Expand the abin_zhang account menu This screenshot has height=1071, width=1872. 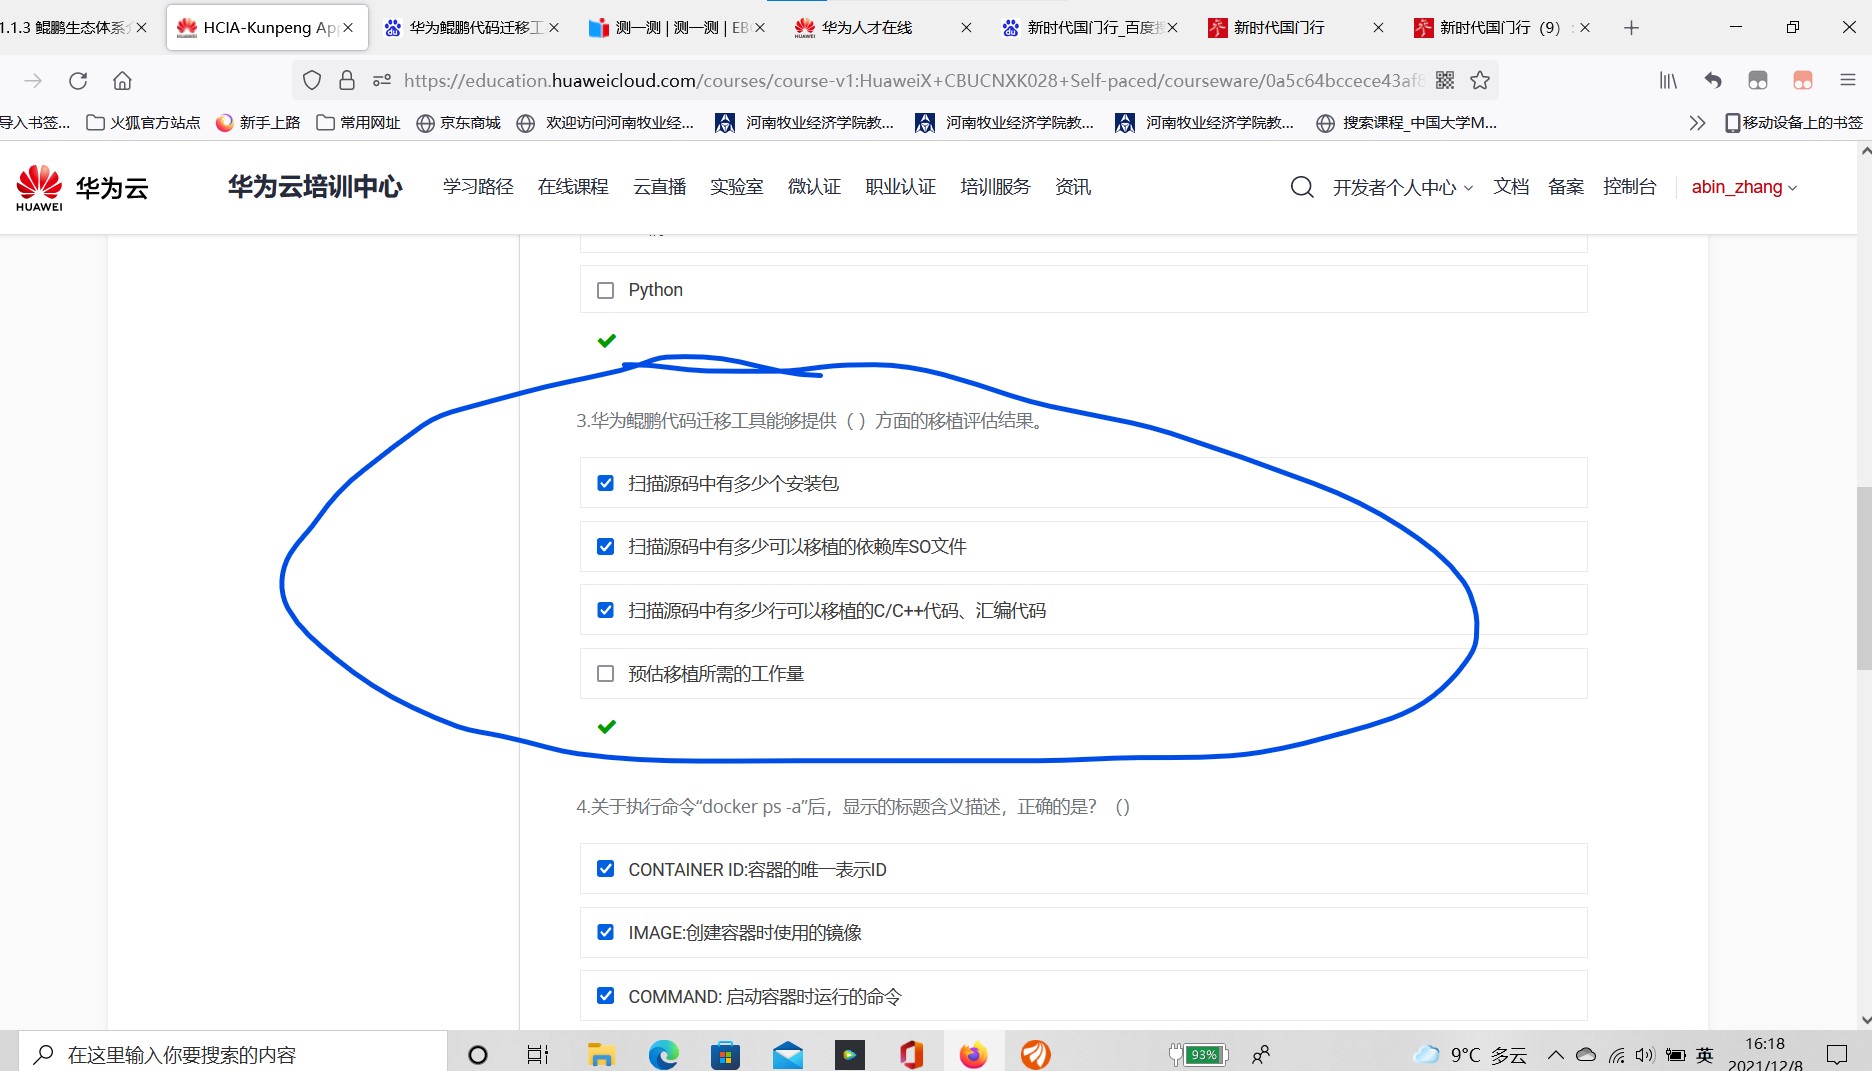[1744, 187]
